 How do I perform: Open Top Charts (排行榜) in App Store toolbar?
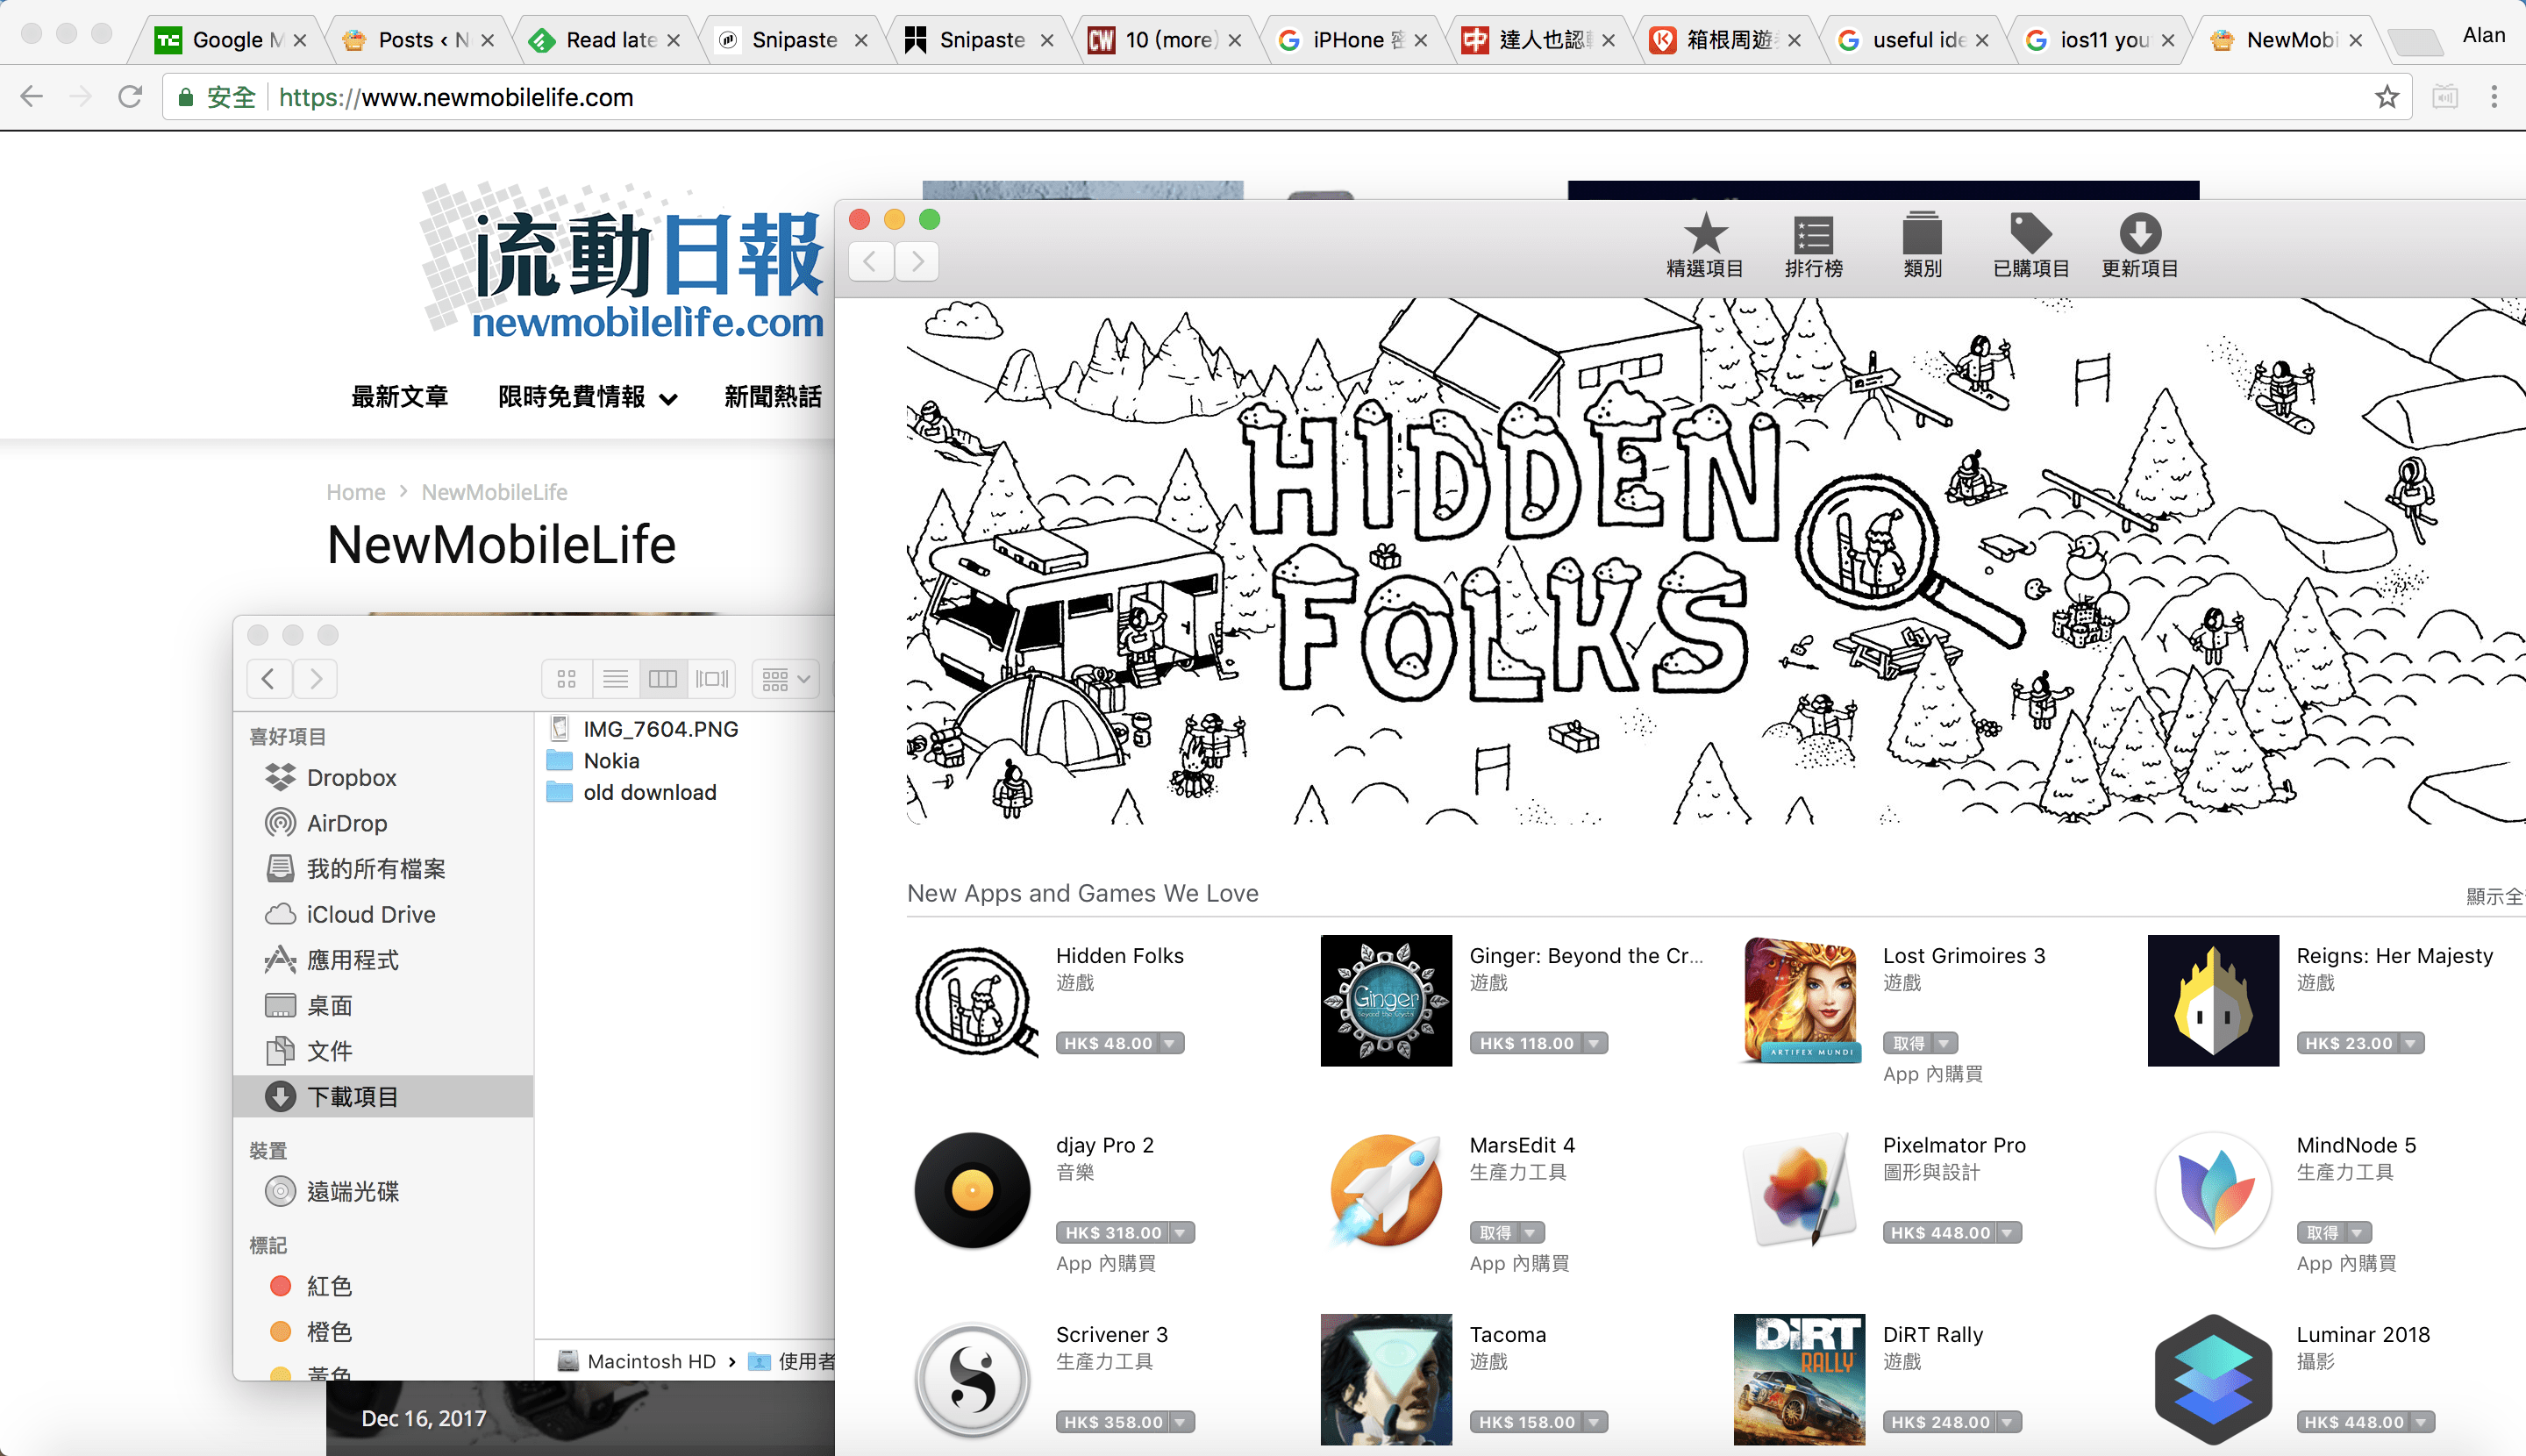pyautogui.click(x=1813, y=245)
